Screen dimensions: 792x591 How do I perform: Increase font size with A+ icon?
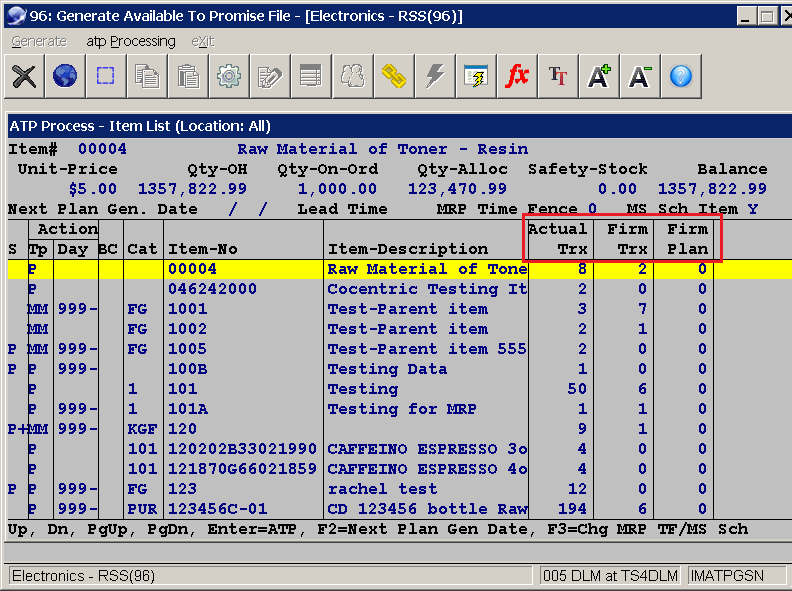(599, 77)
